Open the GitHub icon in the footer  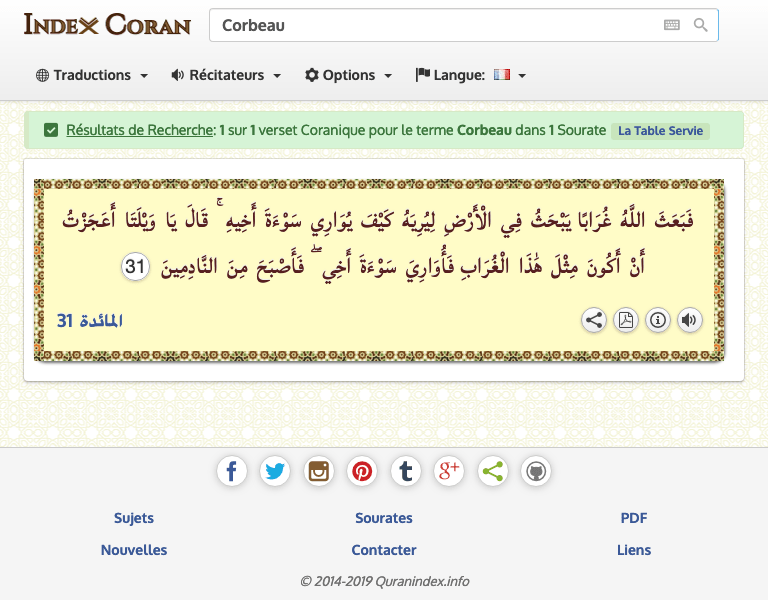(x=536, y=471)
